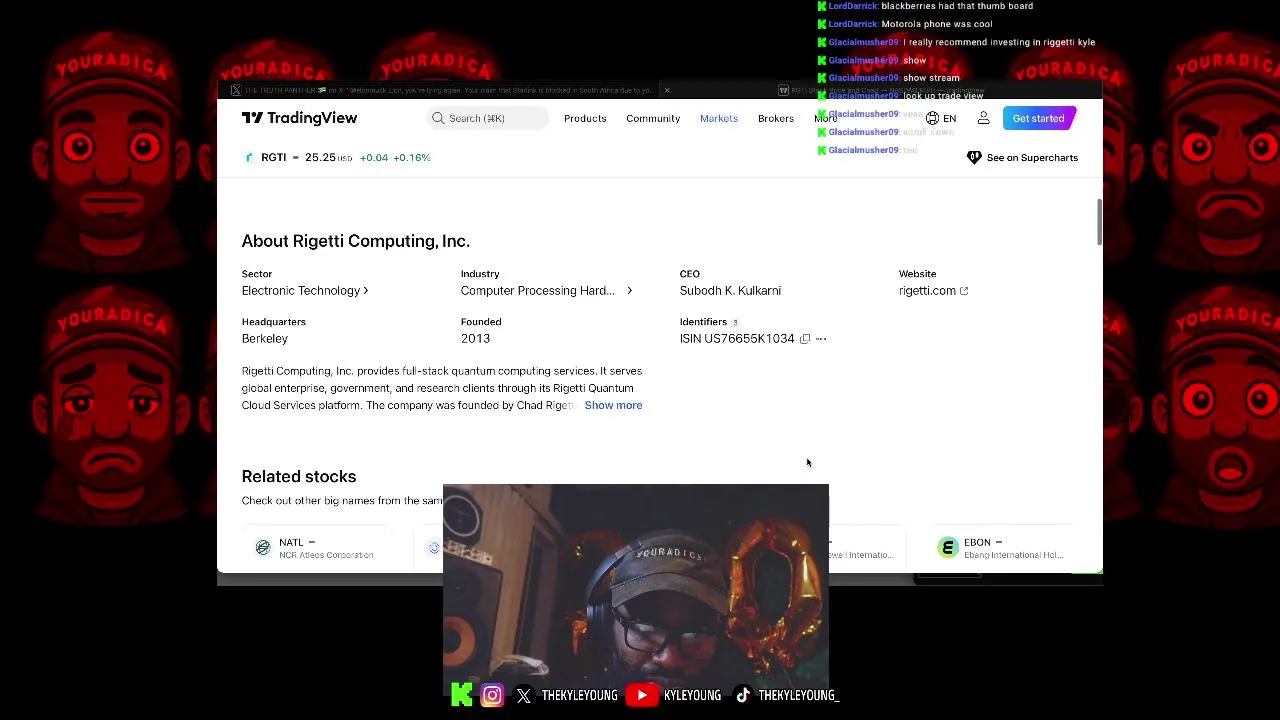Click the Related stocks heading
Screen dimensions: 1280x720
tap(299, 476)
